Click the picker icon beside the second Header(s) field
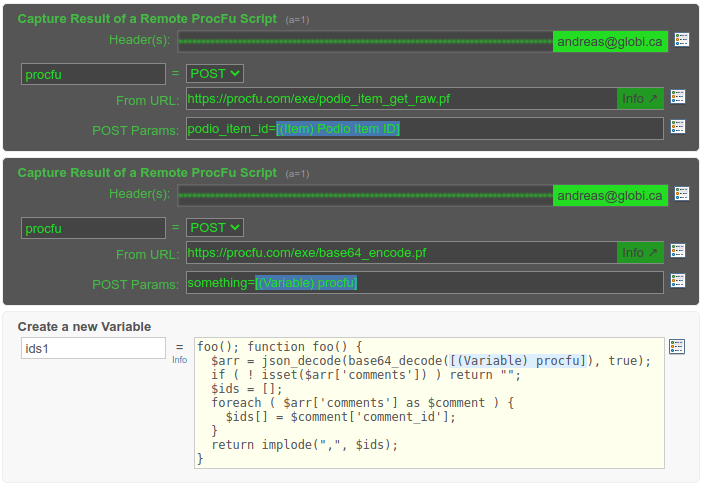Viewport: 704px width, 486px height. (x=682, y=194)
